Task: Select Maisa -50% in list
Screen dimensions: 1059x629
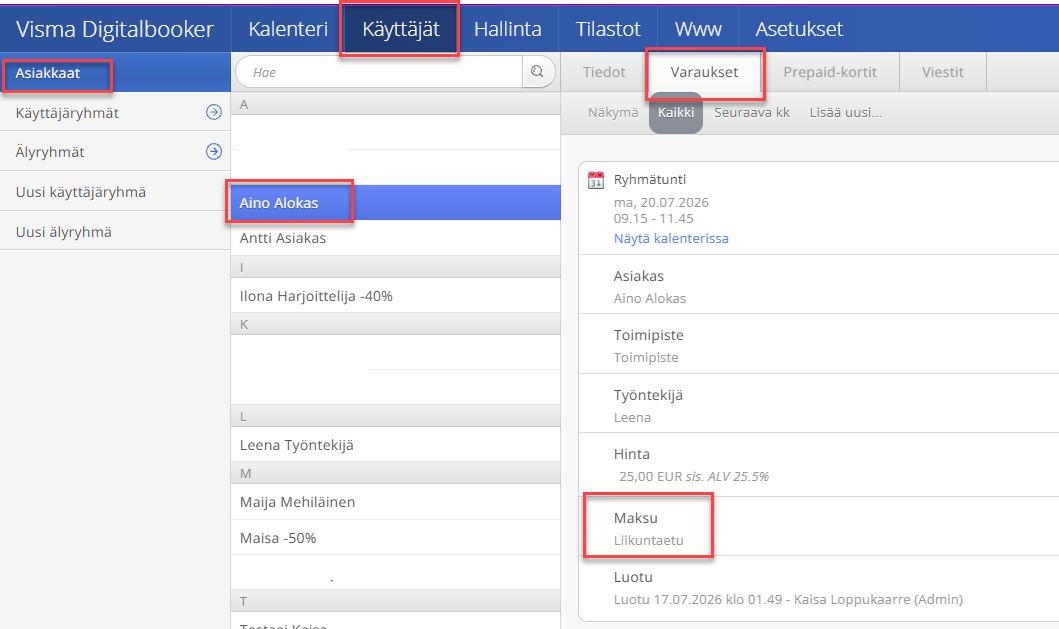Action: tap(396, 538)
